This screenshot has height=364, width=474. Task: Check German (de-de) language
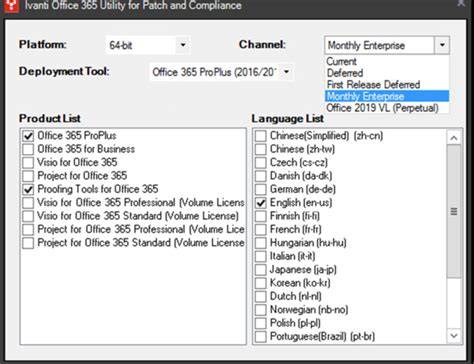[x=261, y=189]
